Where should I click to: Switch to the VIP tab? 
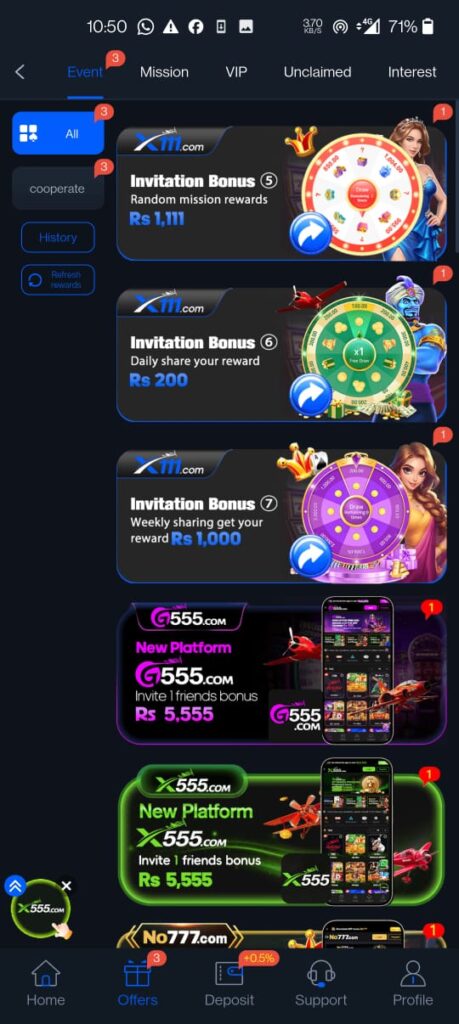tap(236, 72)
